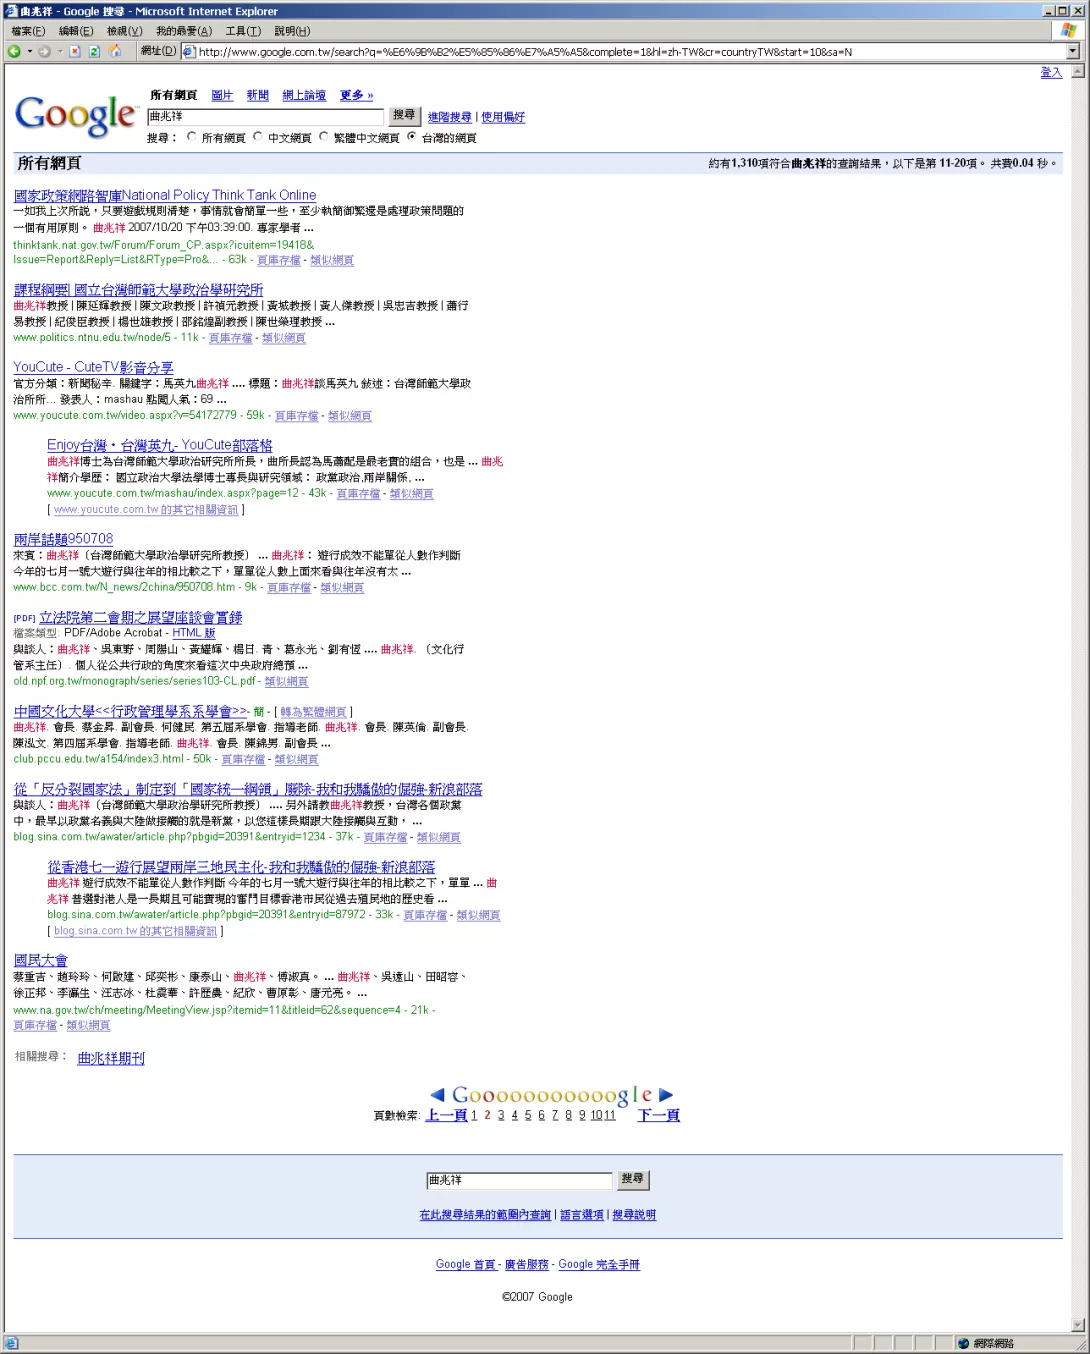
Task: Click the blue previous-page arrow beside Gooooogle
Action: 437,1095
